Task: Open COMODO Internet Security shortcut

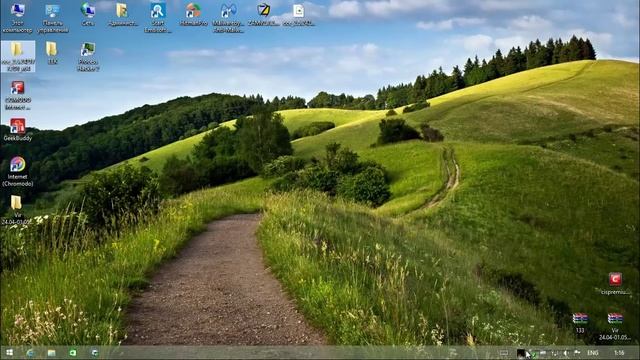Action: click(x=18, y=95)
